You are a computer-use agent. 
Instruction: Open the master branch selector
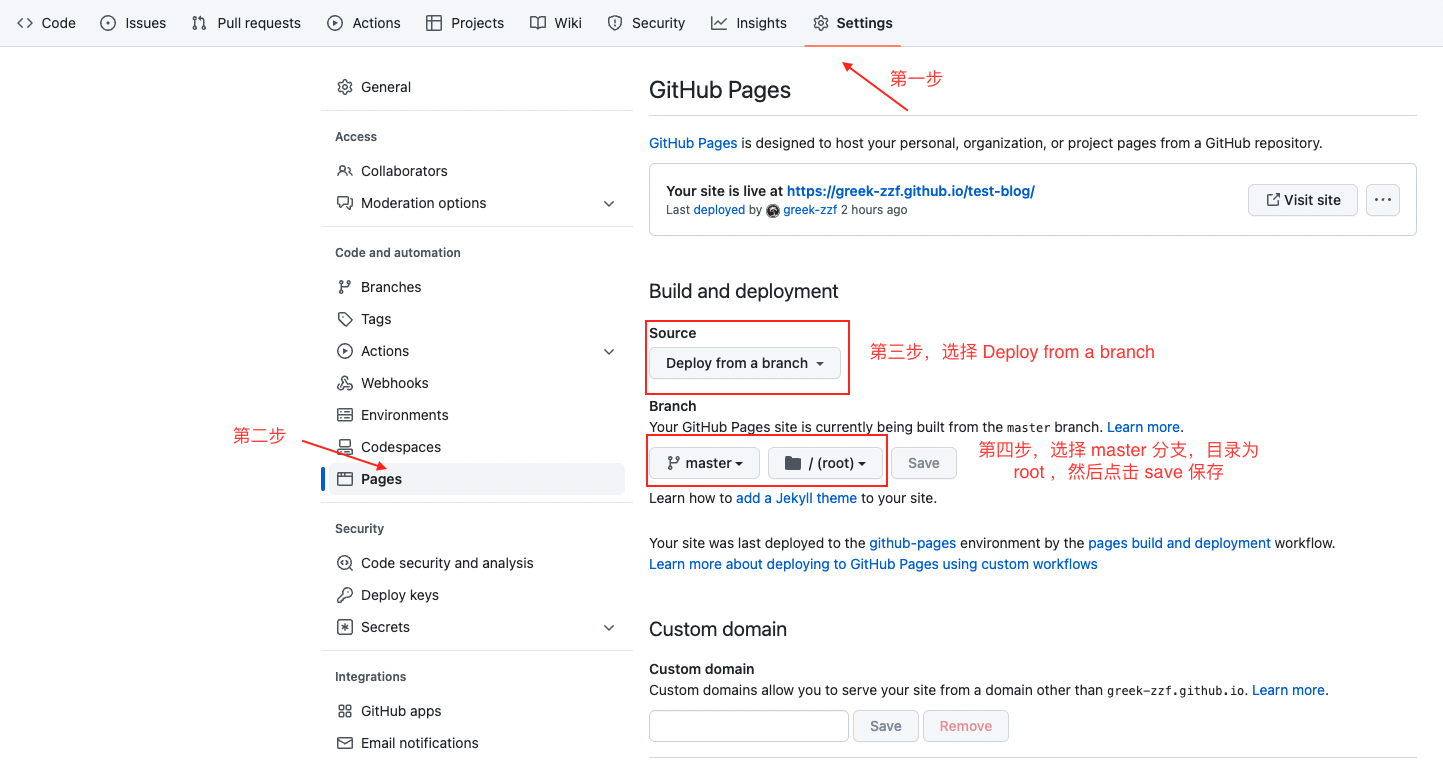(x=703, y=462)
